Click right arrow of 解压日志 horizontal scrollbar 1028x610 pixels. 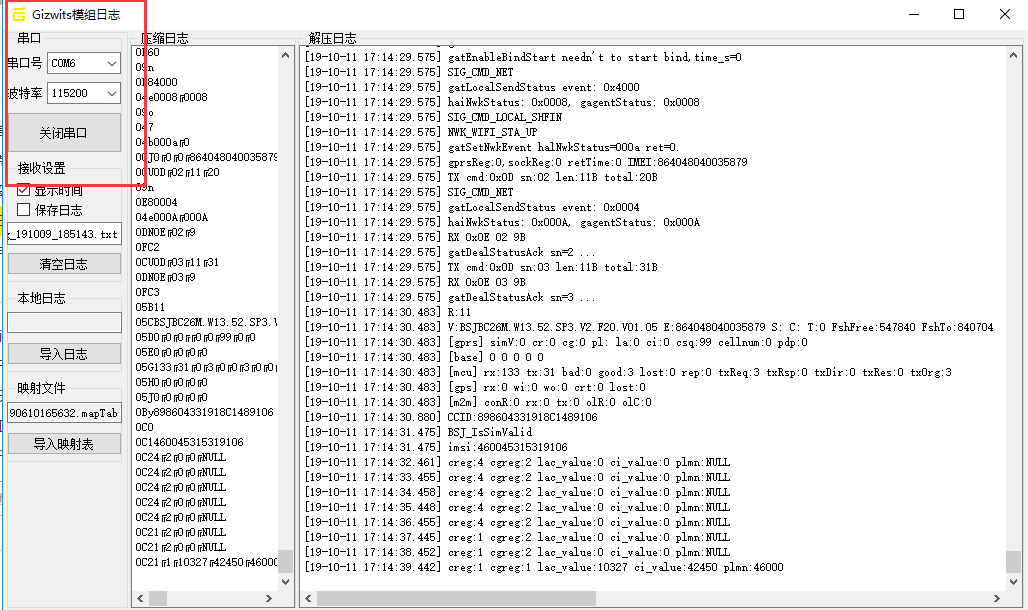point(997,599)
